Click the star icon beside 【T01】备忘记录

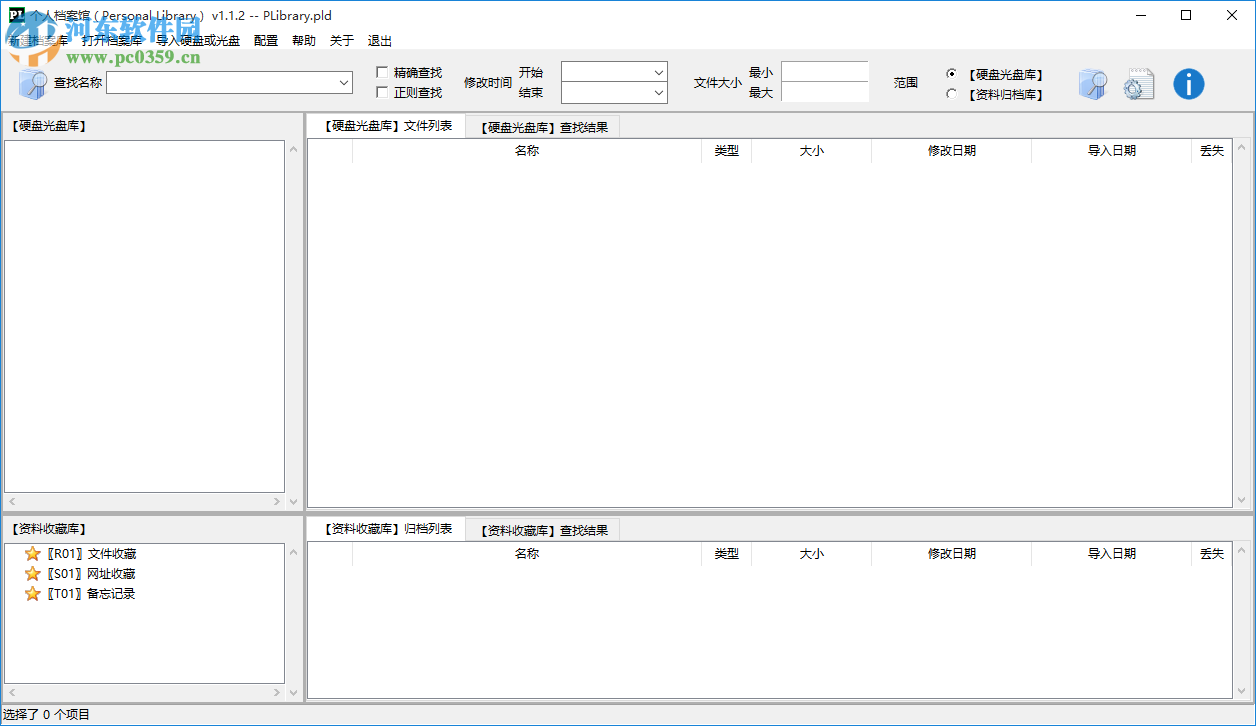pyautogui.click(x=33, y=593)
